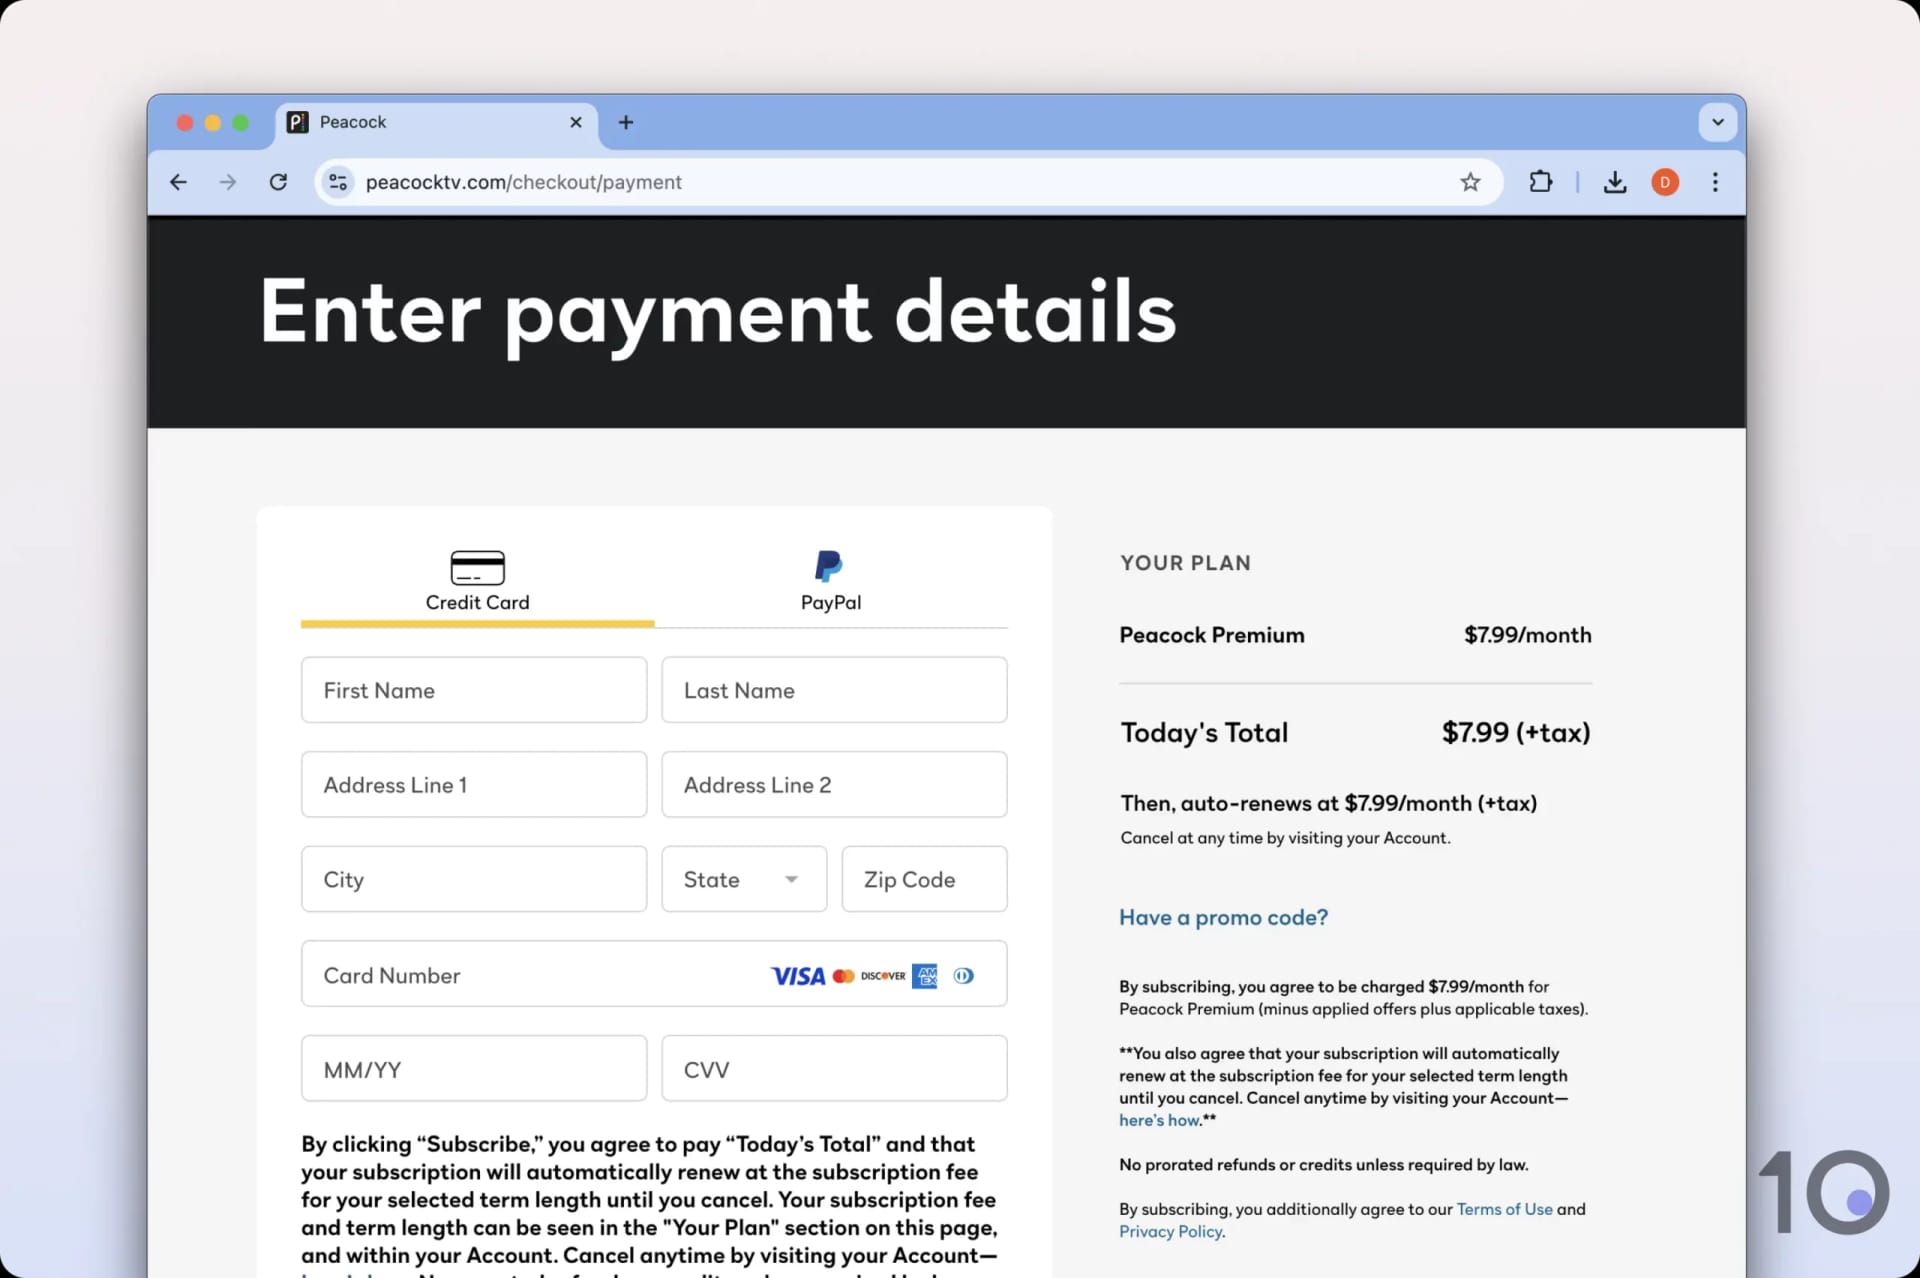Click the 'YOUR PLAN' label

[x=1185, y=563]
